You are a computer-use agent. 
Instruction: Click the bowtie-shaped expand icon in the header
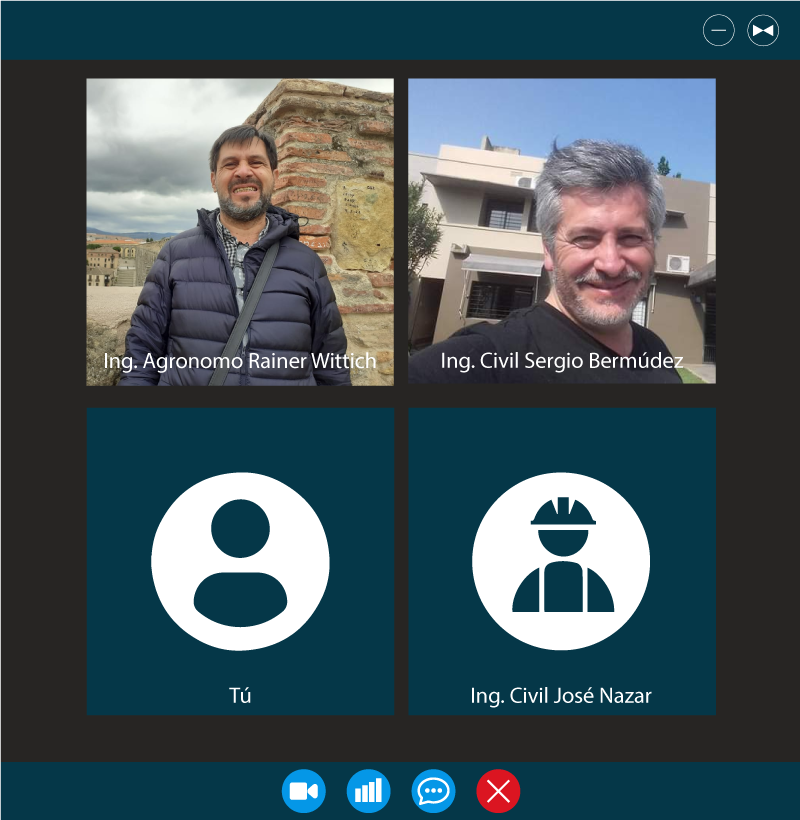(x=763, y=30)
